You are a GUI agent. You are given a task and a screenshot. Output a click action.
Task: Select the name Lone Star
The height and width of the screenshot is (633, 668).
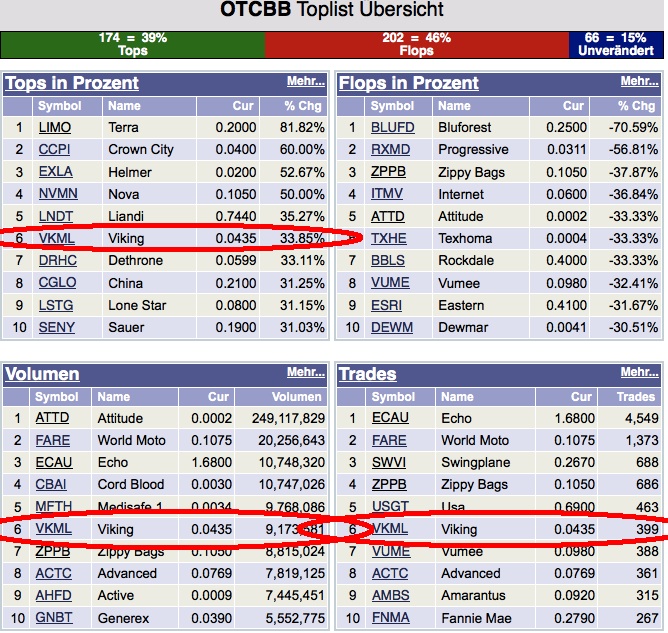(137, 305)
